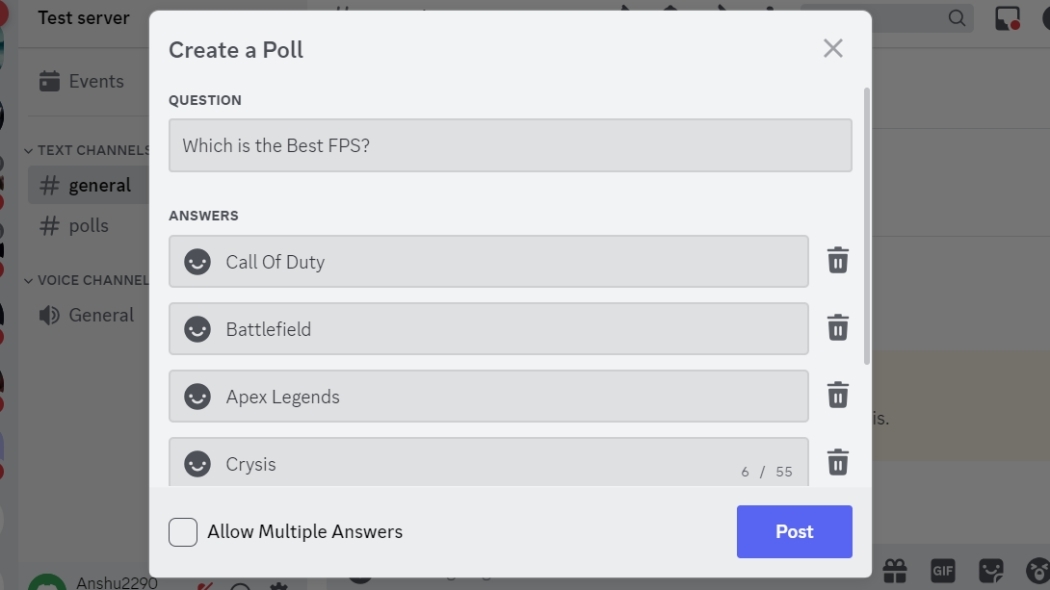Viewport: 1050px width, 590px height.
Task: Open the Test server dropdown
Action: [x=83, y=17]
